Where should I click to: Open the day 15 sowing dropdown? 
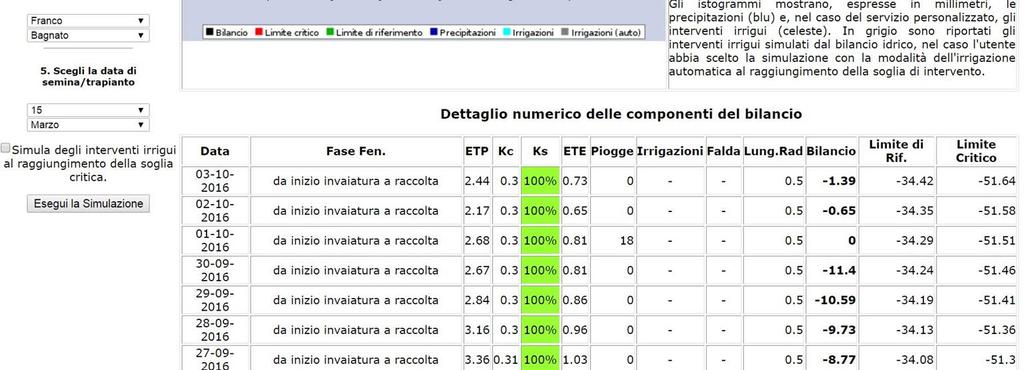[x=88, y=110]
